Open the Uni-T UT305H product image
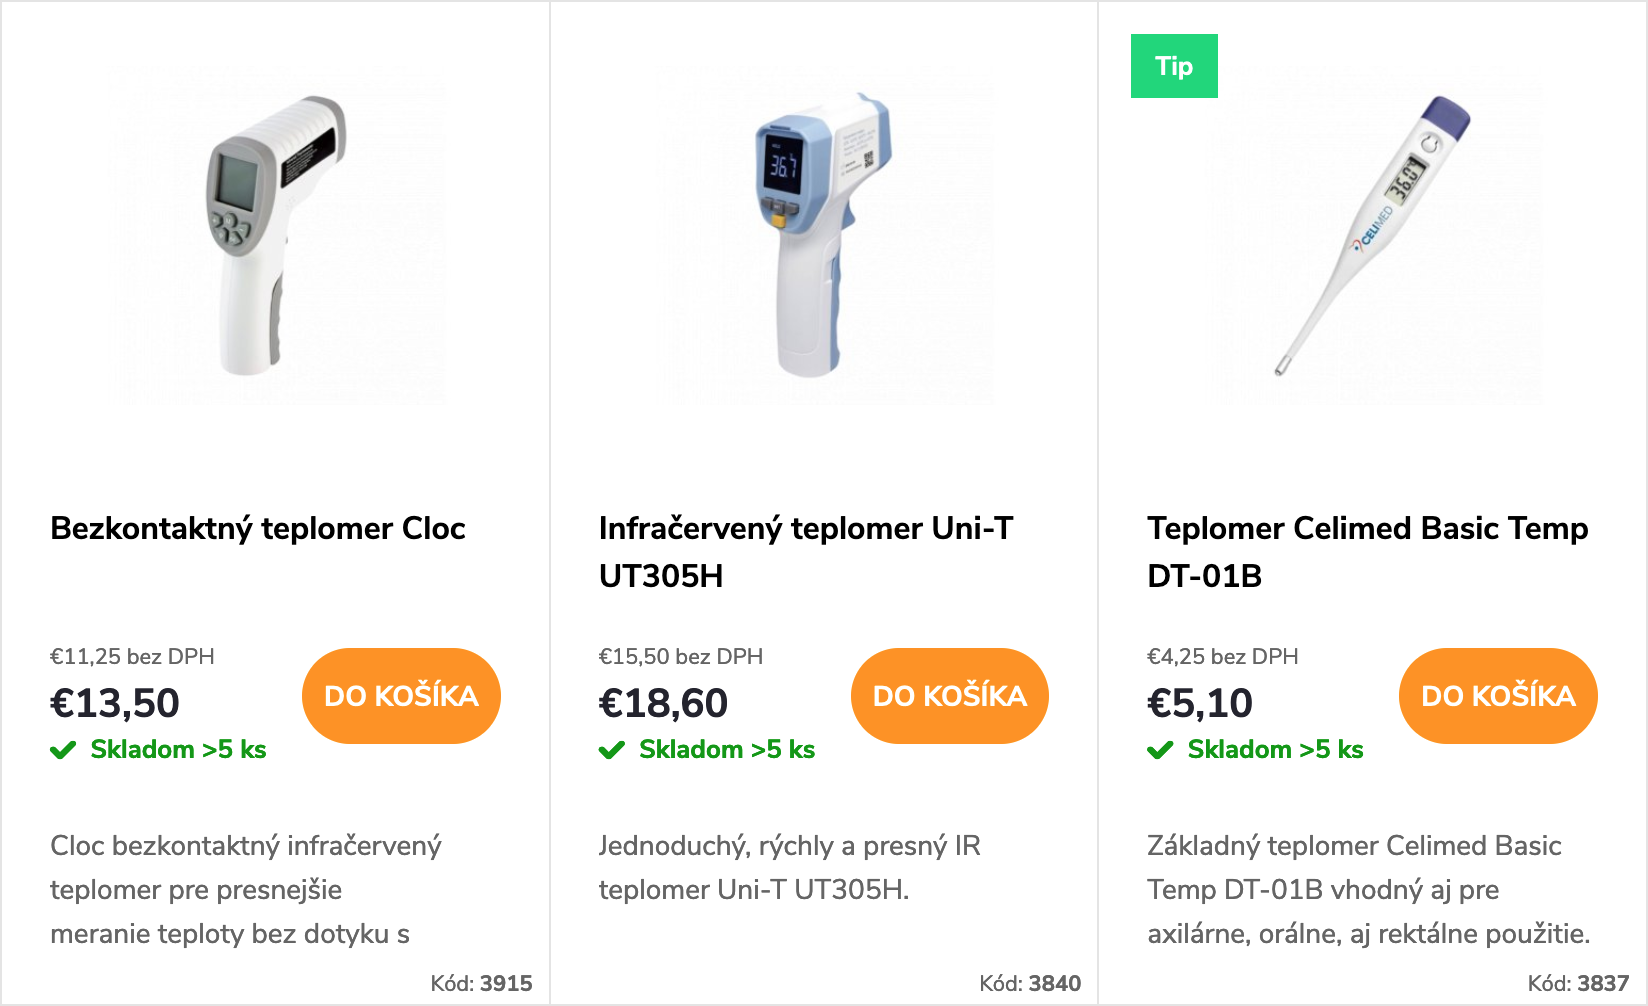1648x1006 pixels. [824, 236]
